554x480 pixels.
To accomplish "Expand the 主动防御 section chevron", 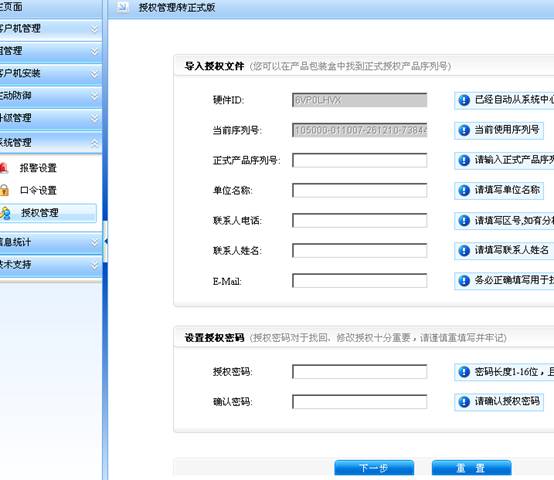I will [94, 96].
